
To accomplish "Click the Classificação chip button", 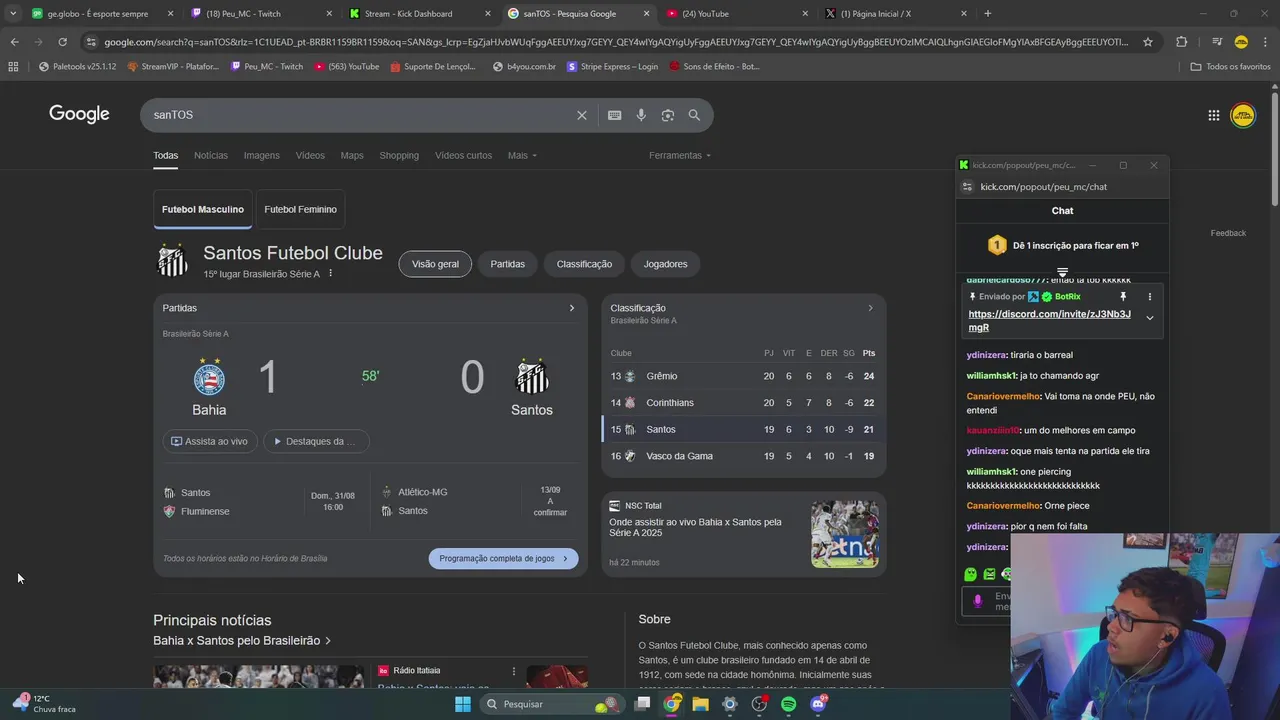I will point(584,264).
